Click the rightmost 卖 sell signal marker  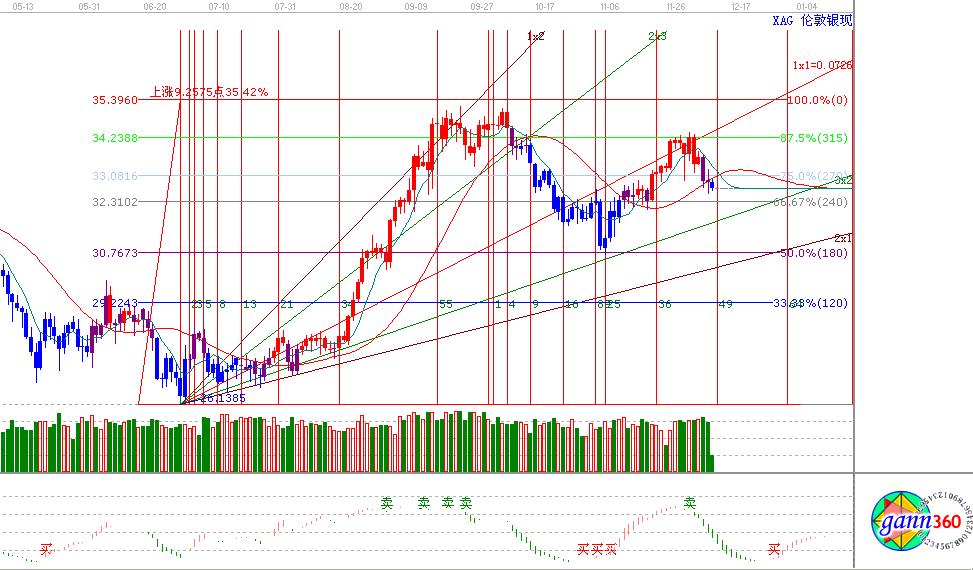(x=690, y=502)
